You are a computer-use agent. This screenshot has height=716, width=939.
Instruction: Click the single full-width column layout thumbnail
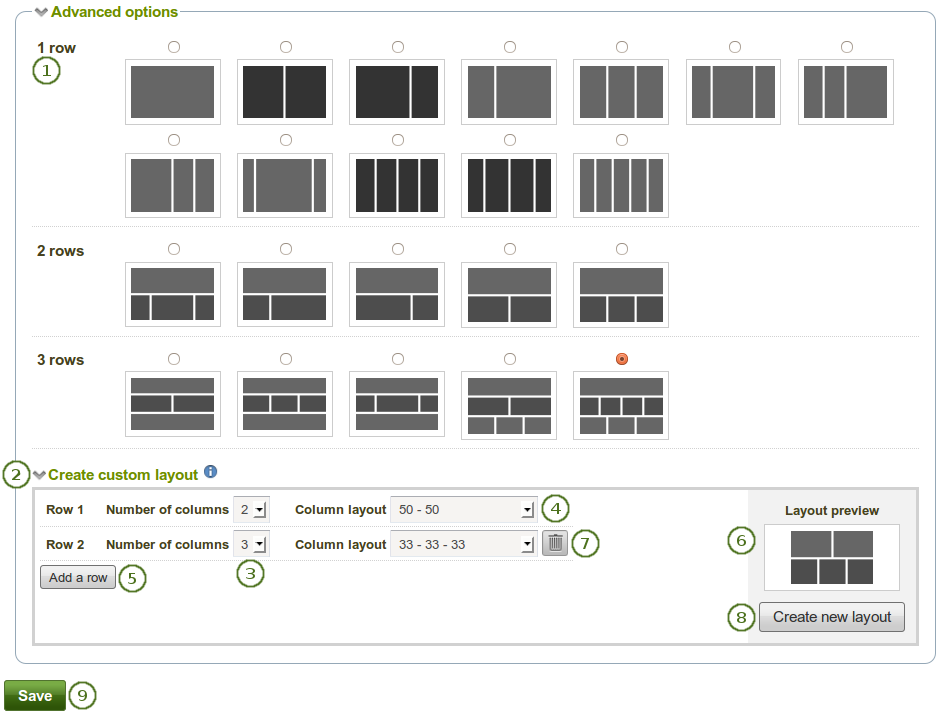[x=173, y=92]
